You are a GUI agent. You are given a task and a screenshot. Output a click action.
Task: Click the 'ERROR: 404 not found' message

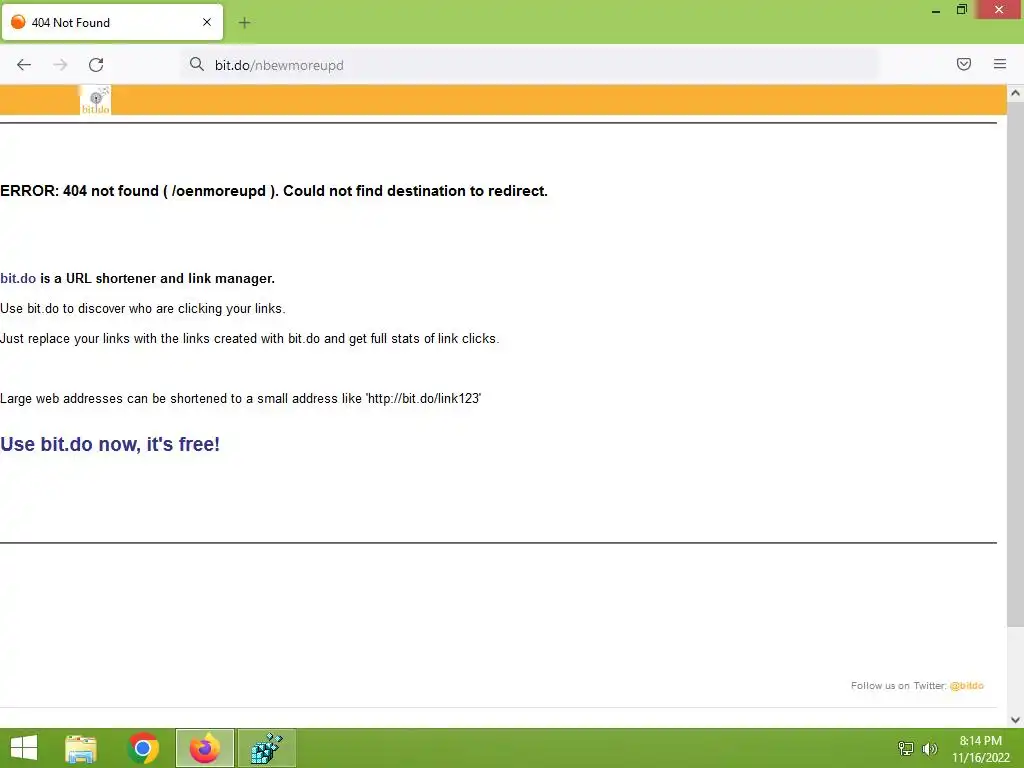click(274, 191)
